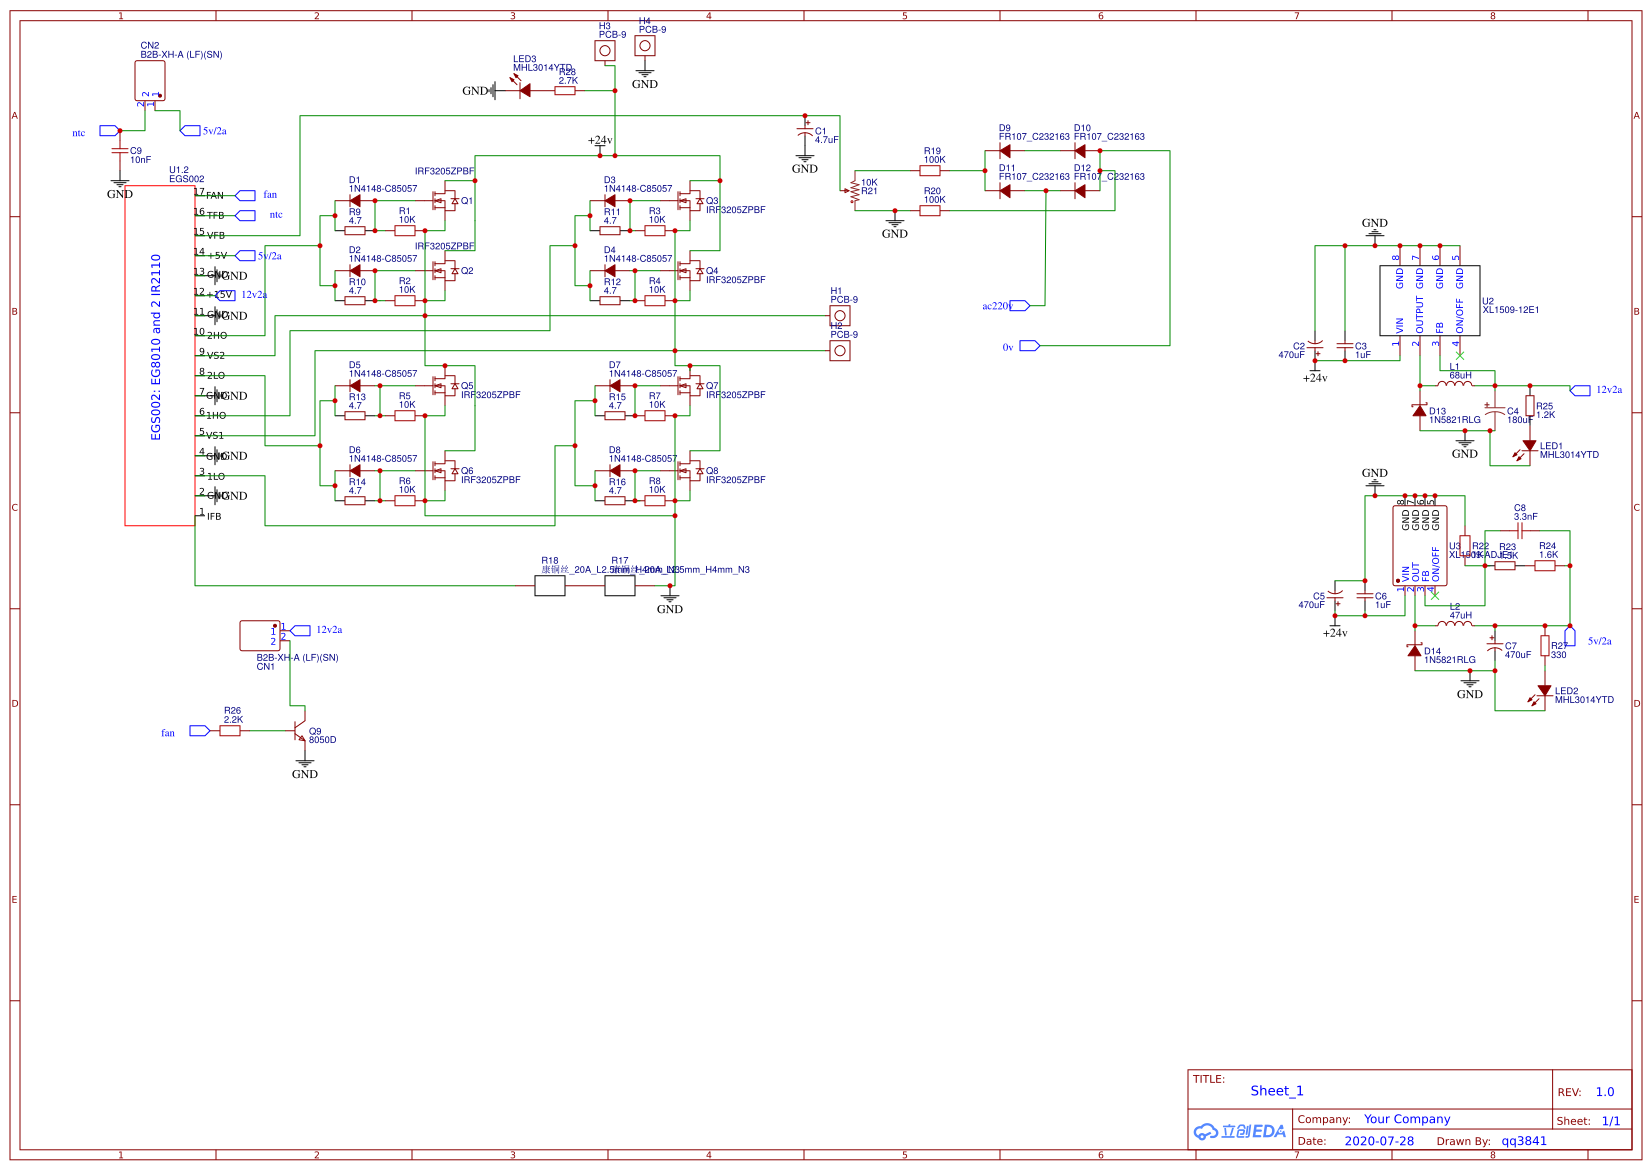
Task: Click the 0v net port
Action: (x=1030, y=346)
